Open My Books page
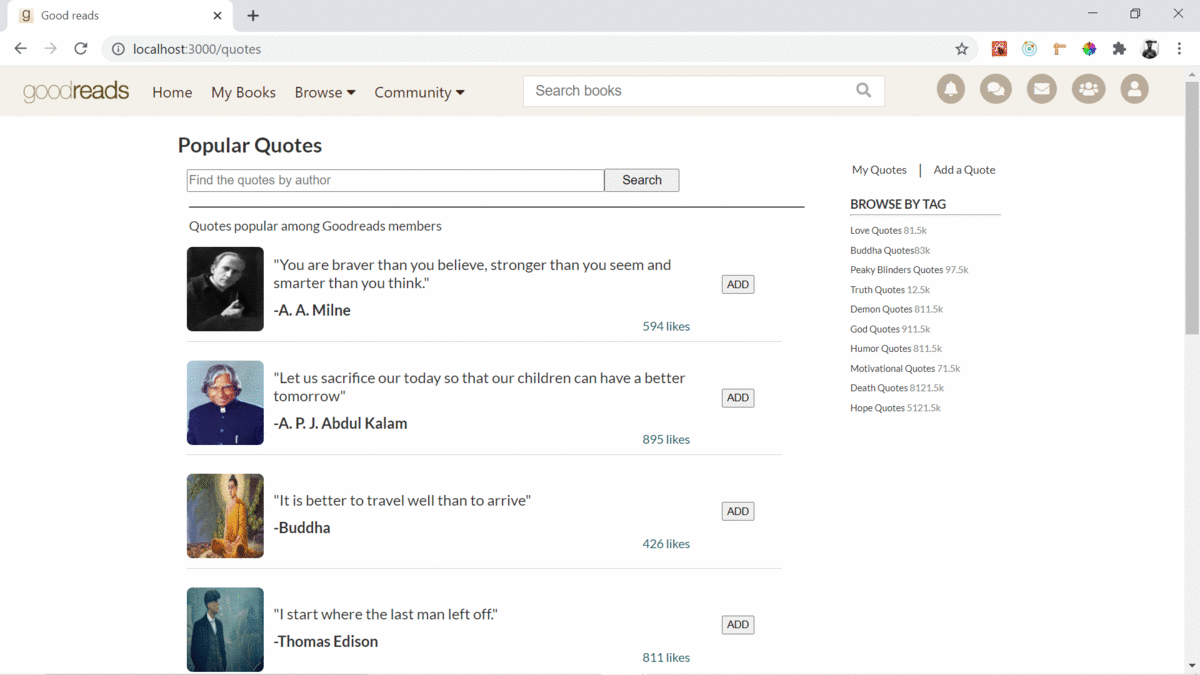This screenshot has width=1200, height=675. click(x=243, y=92)
